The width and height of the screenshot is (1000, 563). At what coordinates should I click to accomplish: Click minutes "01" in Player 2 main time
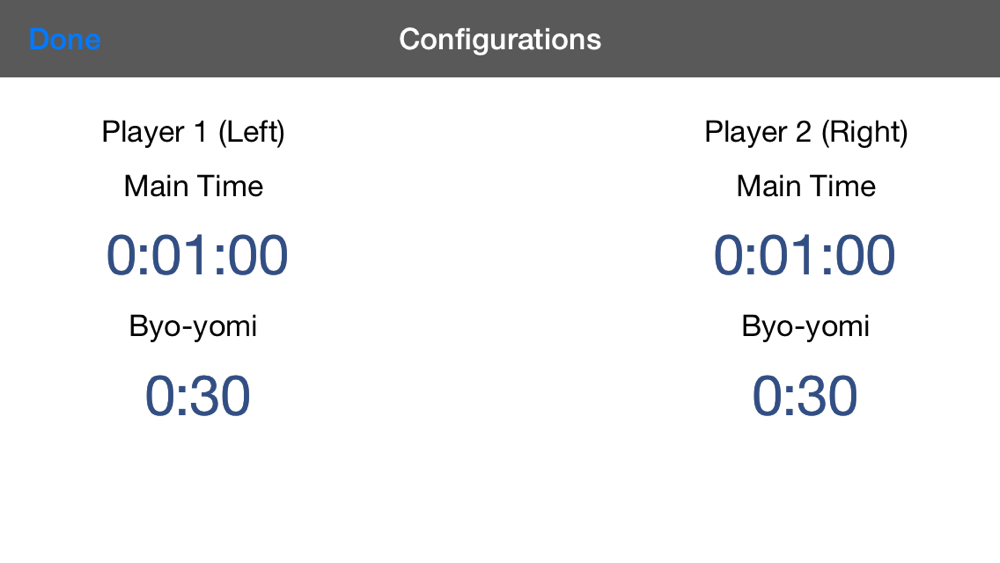click(788, 255)
